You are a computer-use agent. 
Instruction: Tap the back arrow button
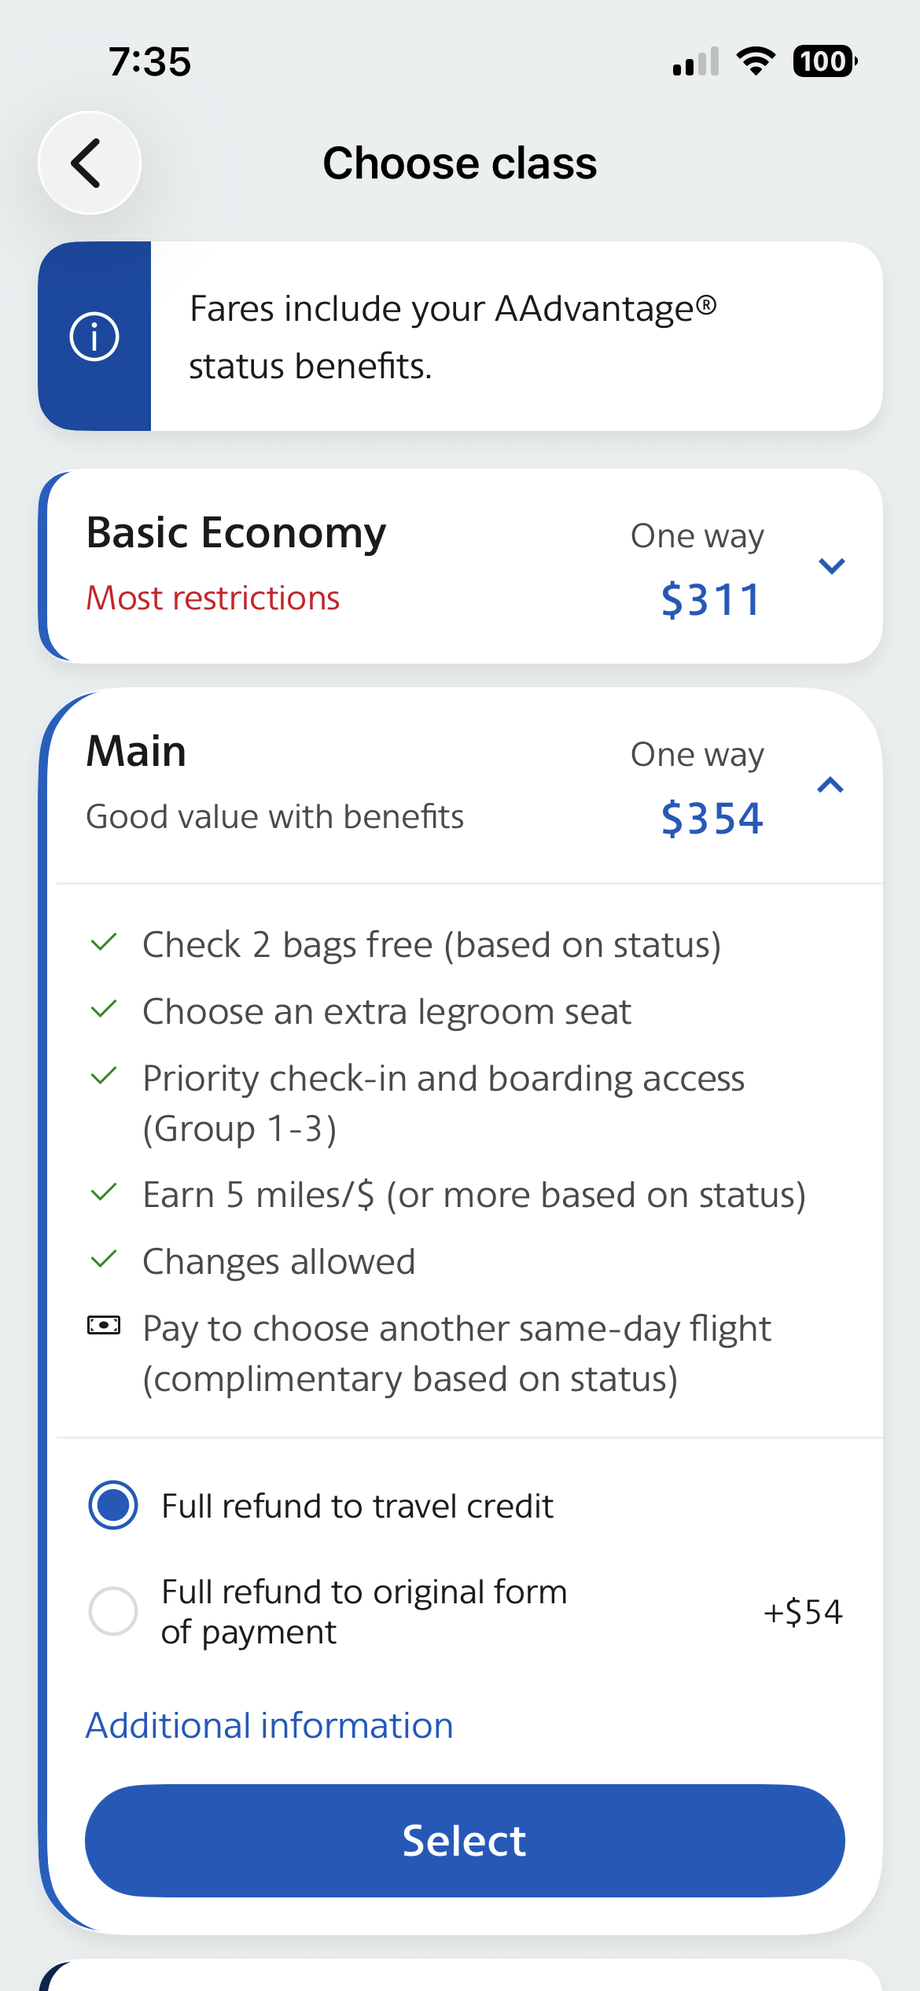click(x=89, y=163)
